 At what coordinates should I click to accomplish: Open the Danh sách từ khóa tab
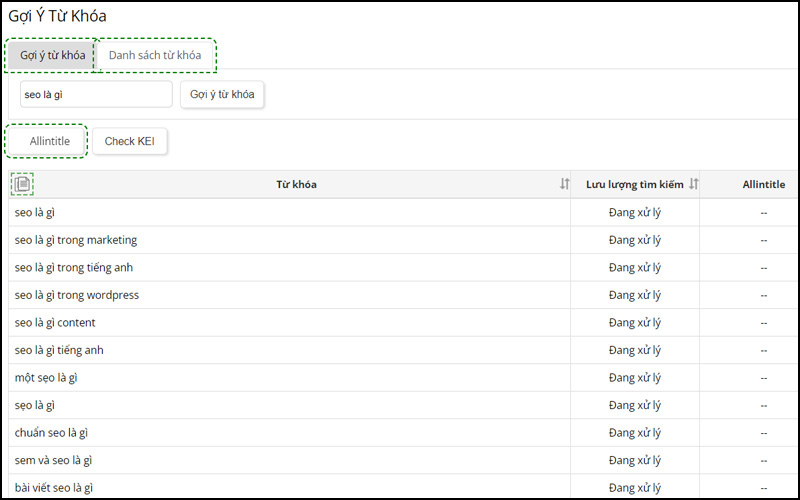click(155, 55)
